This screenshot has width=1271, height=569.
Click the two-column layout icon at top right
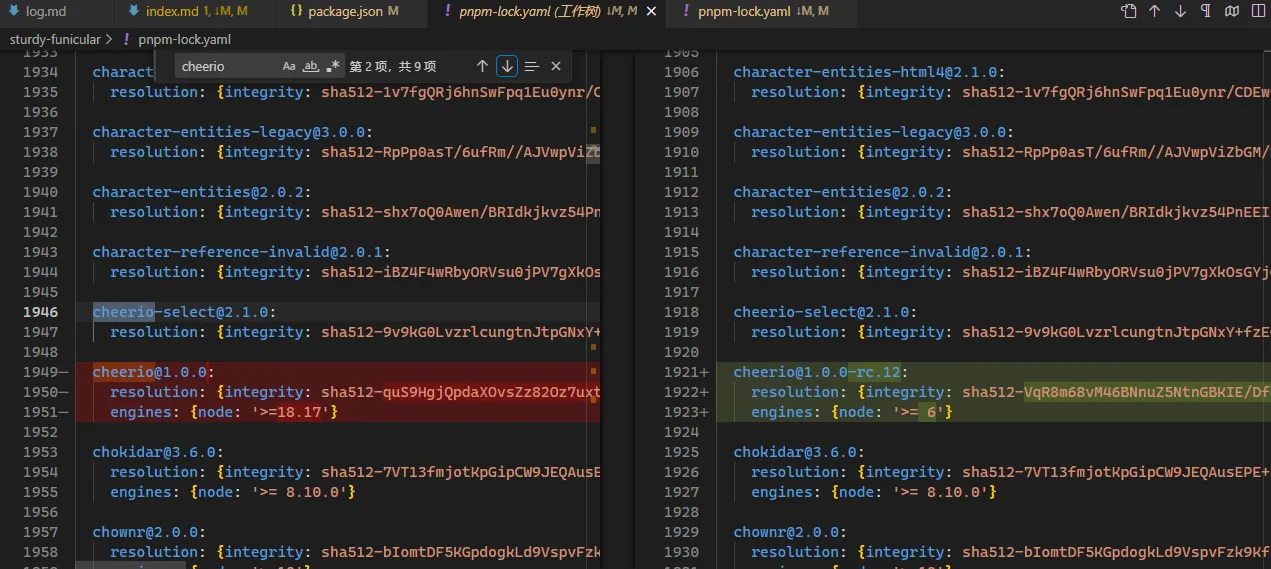point(1258,12)
